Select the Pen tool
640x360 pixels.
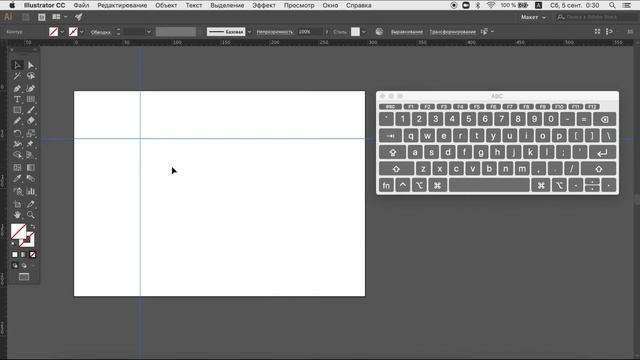tap(17, 89)
